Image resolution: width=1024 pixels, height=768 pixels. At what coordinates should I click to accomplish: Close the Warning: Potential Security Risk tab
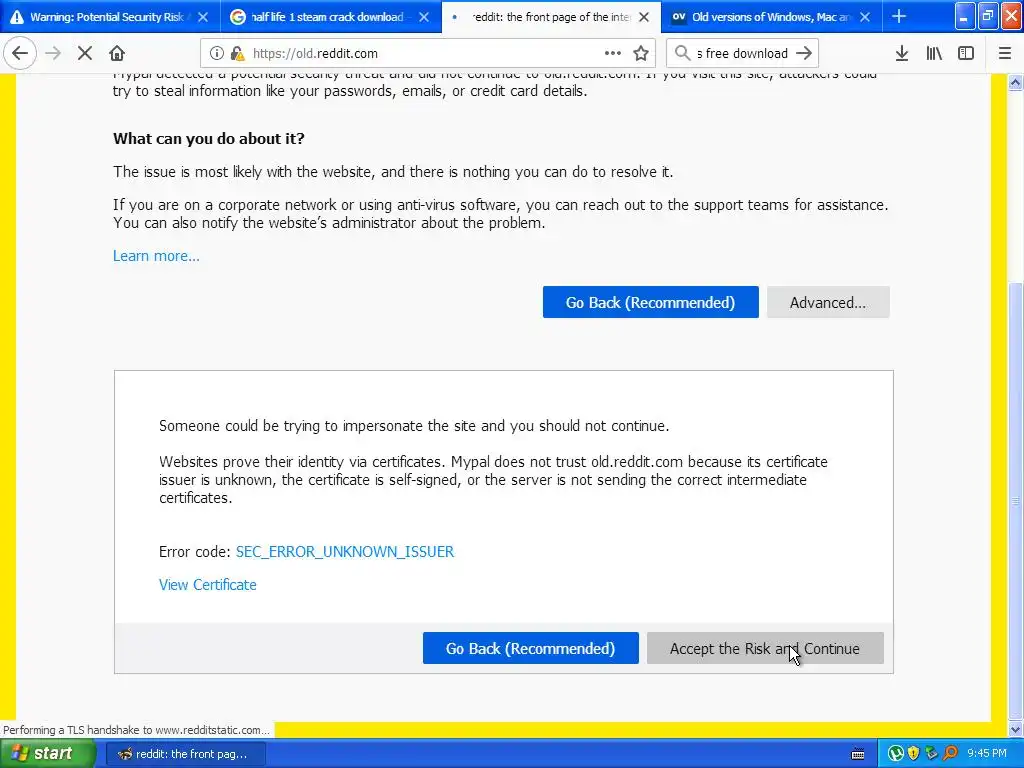[x=203, y=17]
